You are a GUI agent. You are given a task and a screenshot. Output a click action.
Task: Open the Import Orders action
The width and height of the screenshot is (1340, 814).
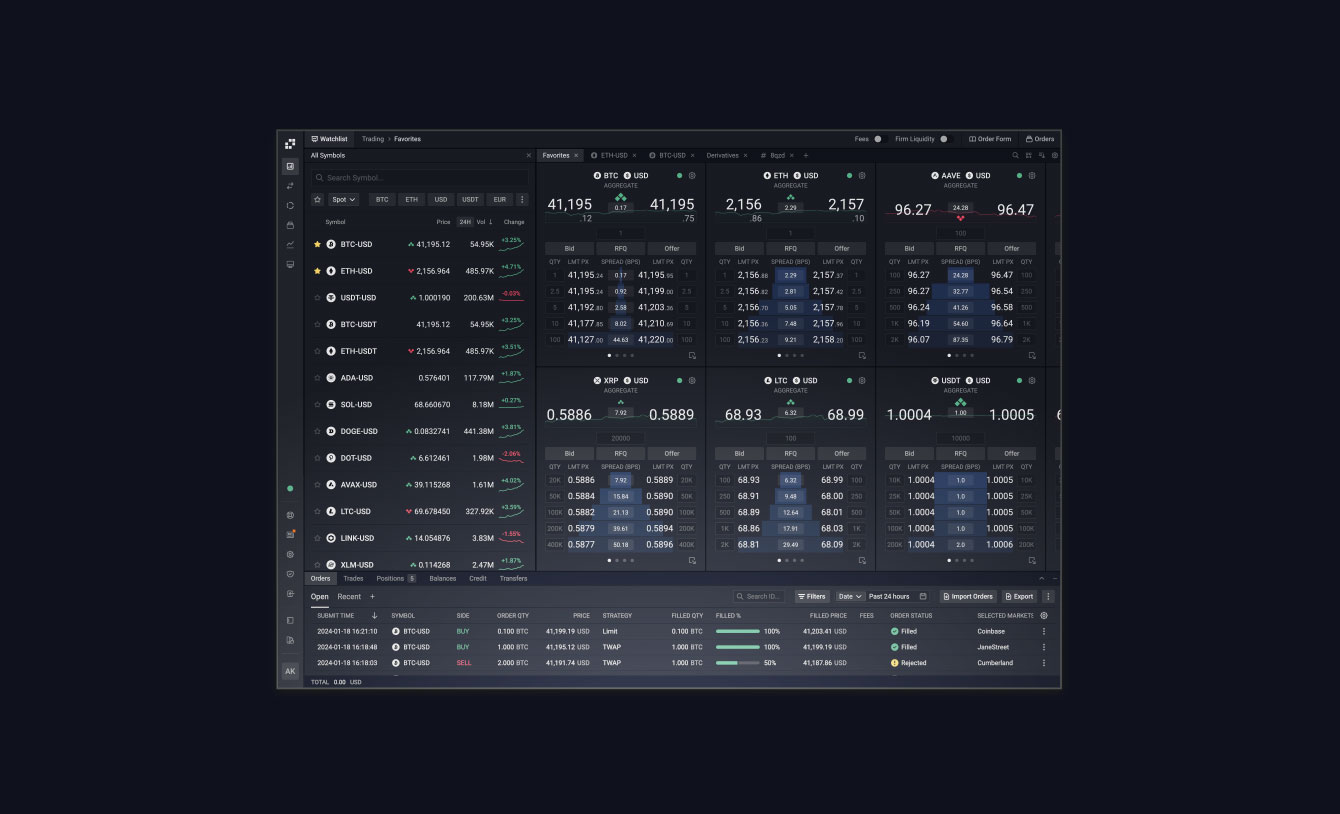(968, 596)
